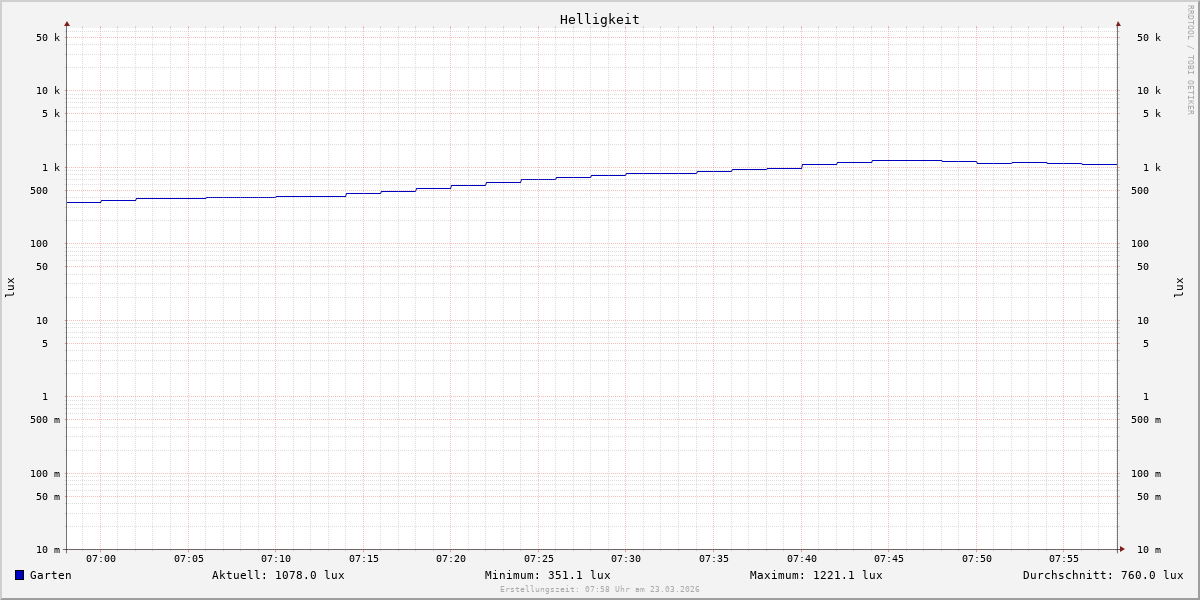
Task: Select the Aktuell 1078.0 lux reading
Action: [278, 575]
